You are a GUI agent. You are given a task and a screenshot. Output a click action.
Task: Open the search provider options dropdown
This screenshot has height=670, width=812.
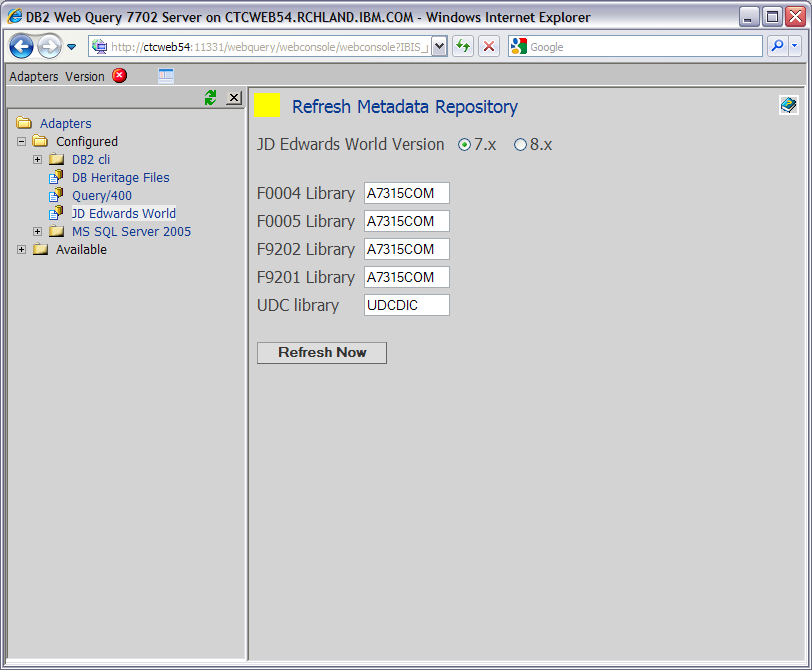[x=795, y=47]
